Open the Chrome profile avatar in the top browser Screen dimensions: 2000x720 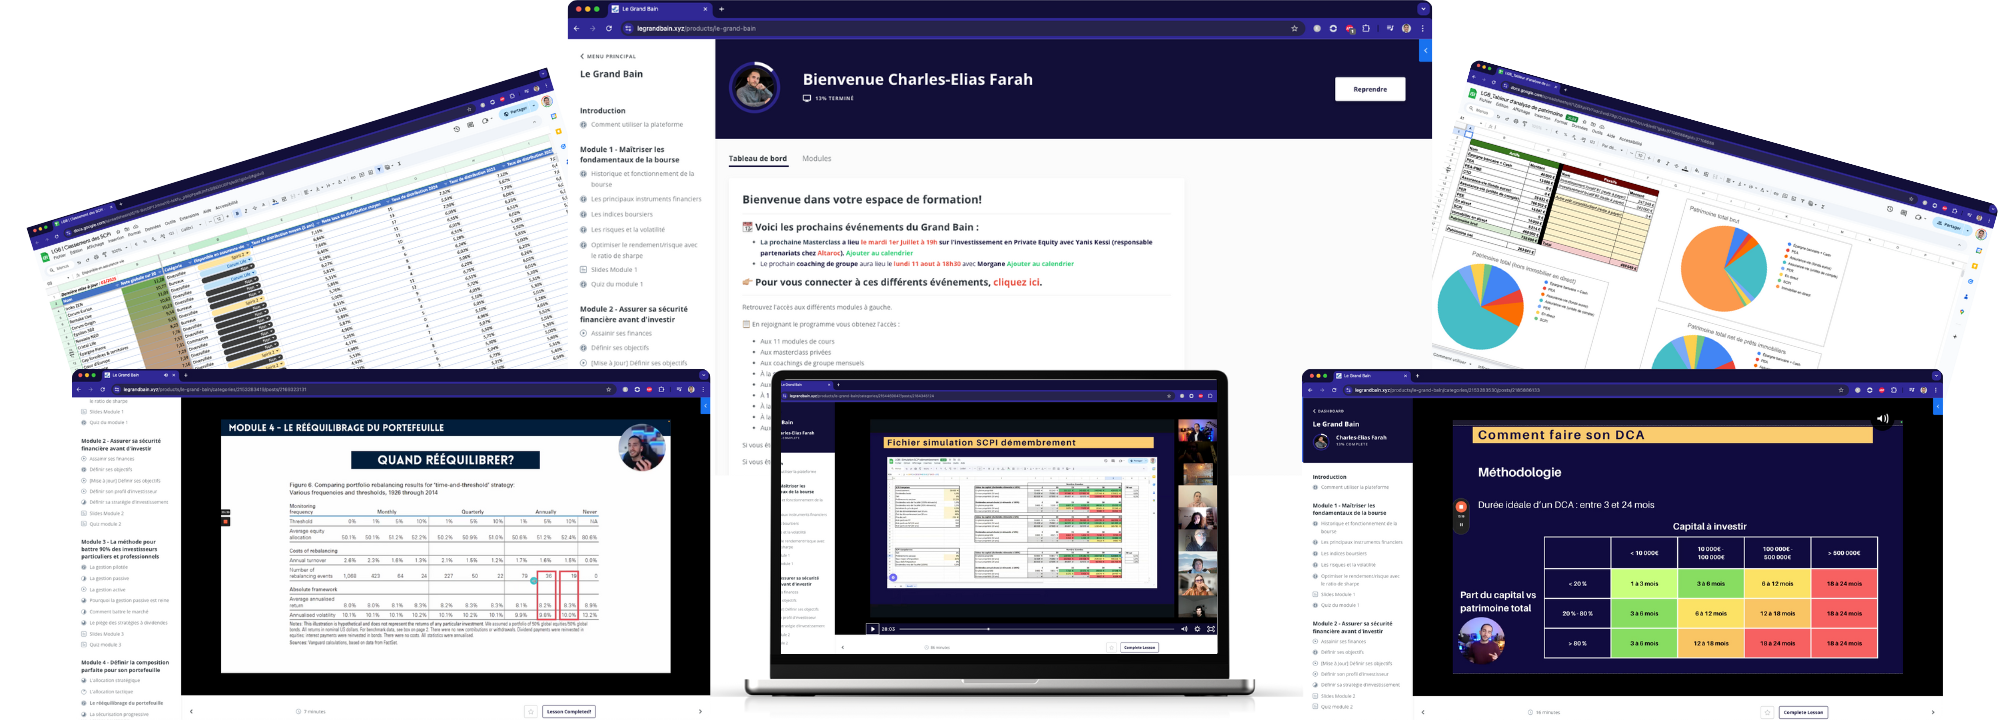tap(1406, 28)
